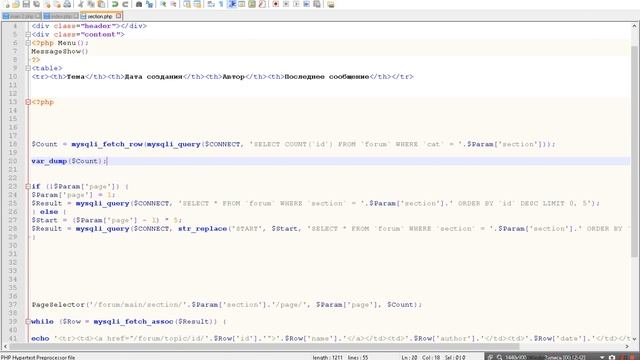Click line number 20 in the margin
The width and height of the screenshot is (640, 360).
coord(13,161)
